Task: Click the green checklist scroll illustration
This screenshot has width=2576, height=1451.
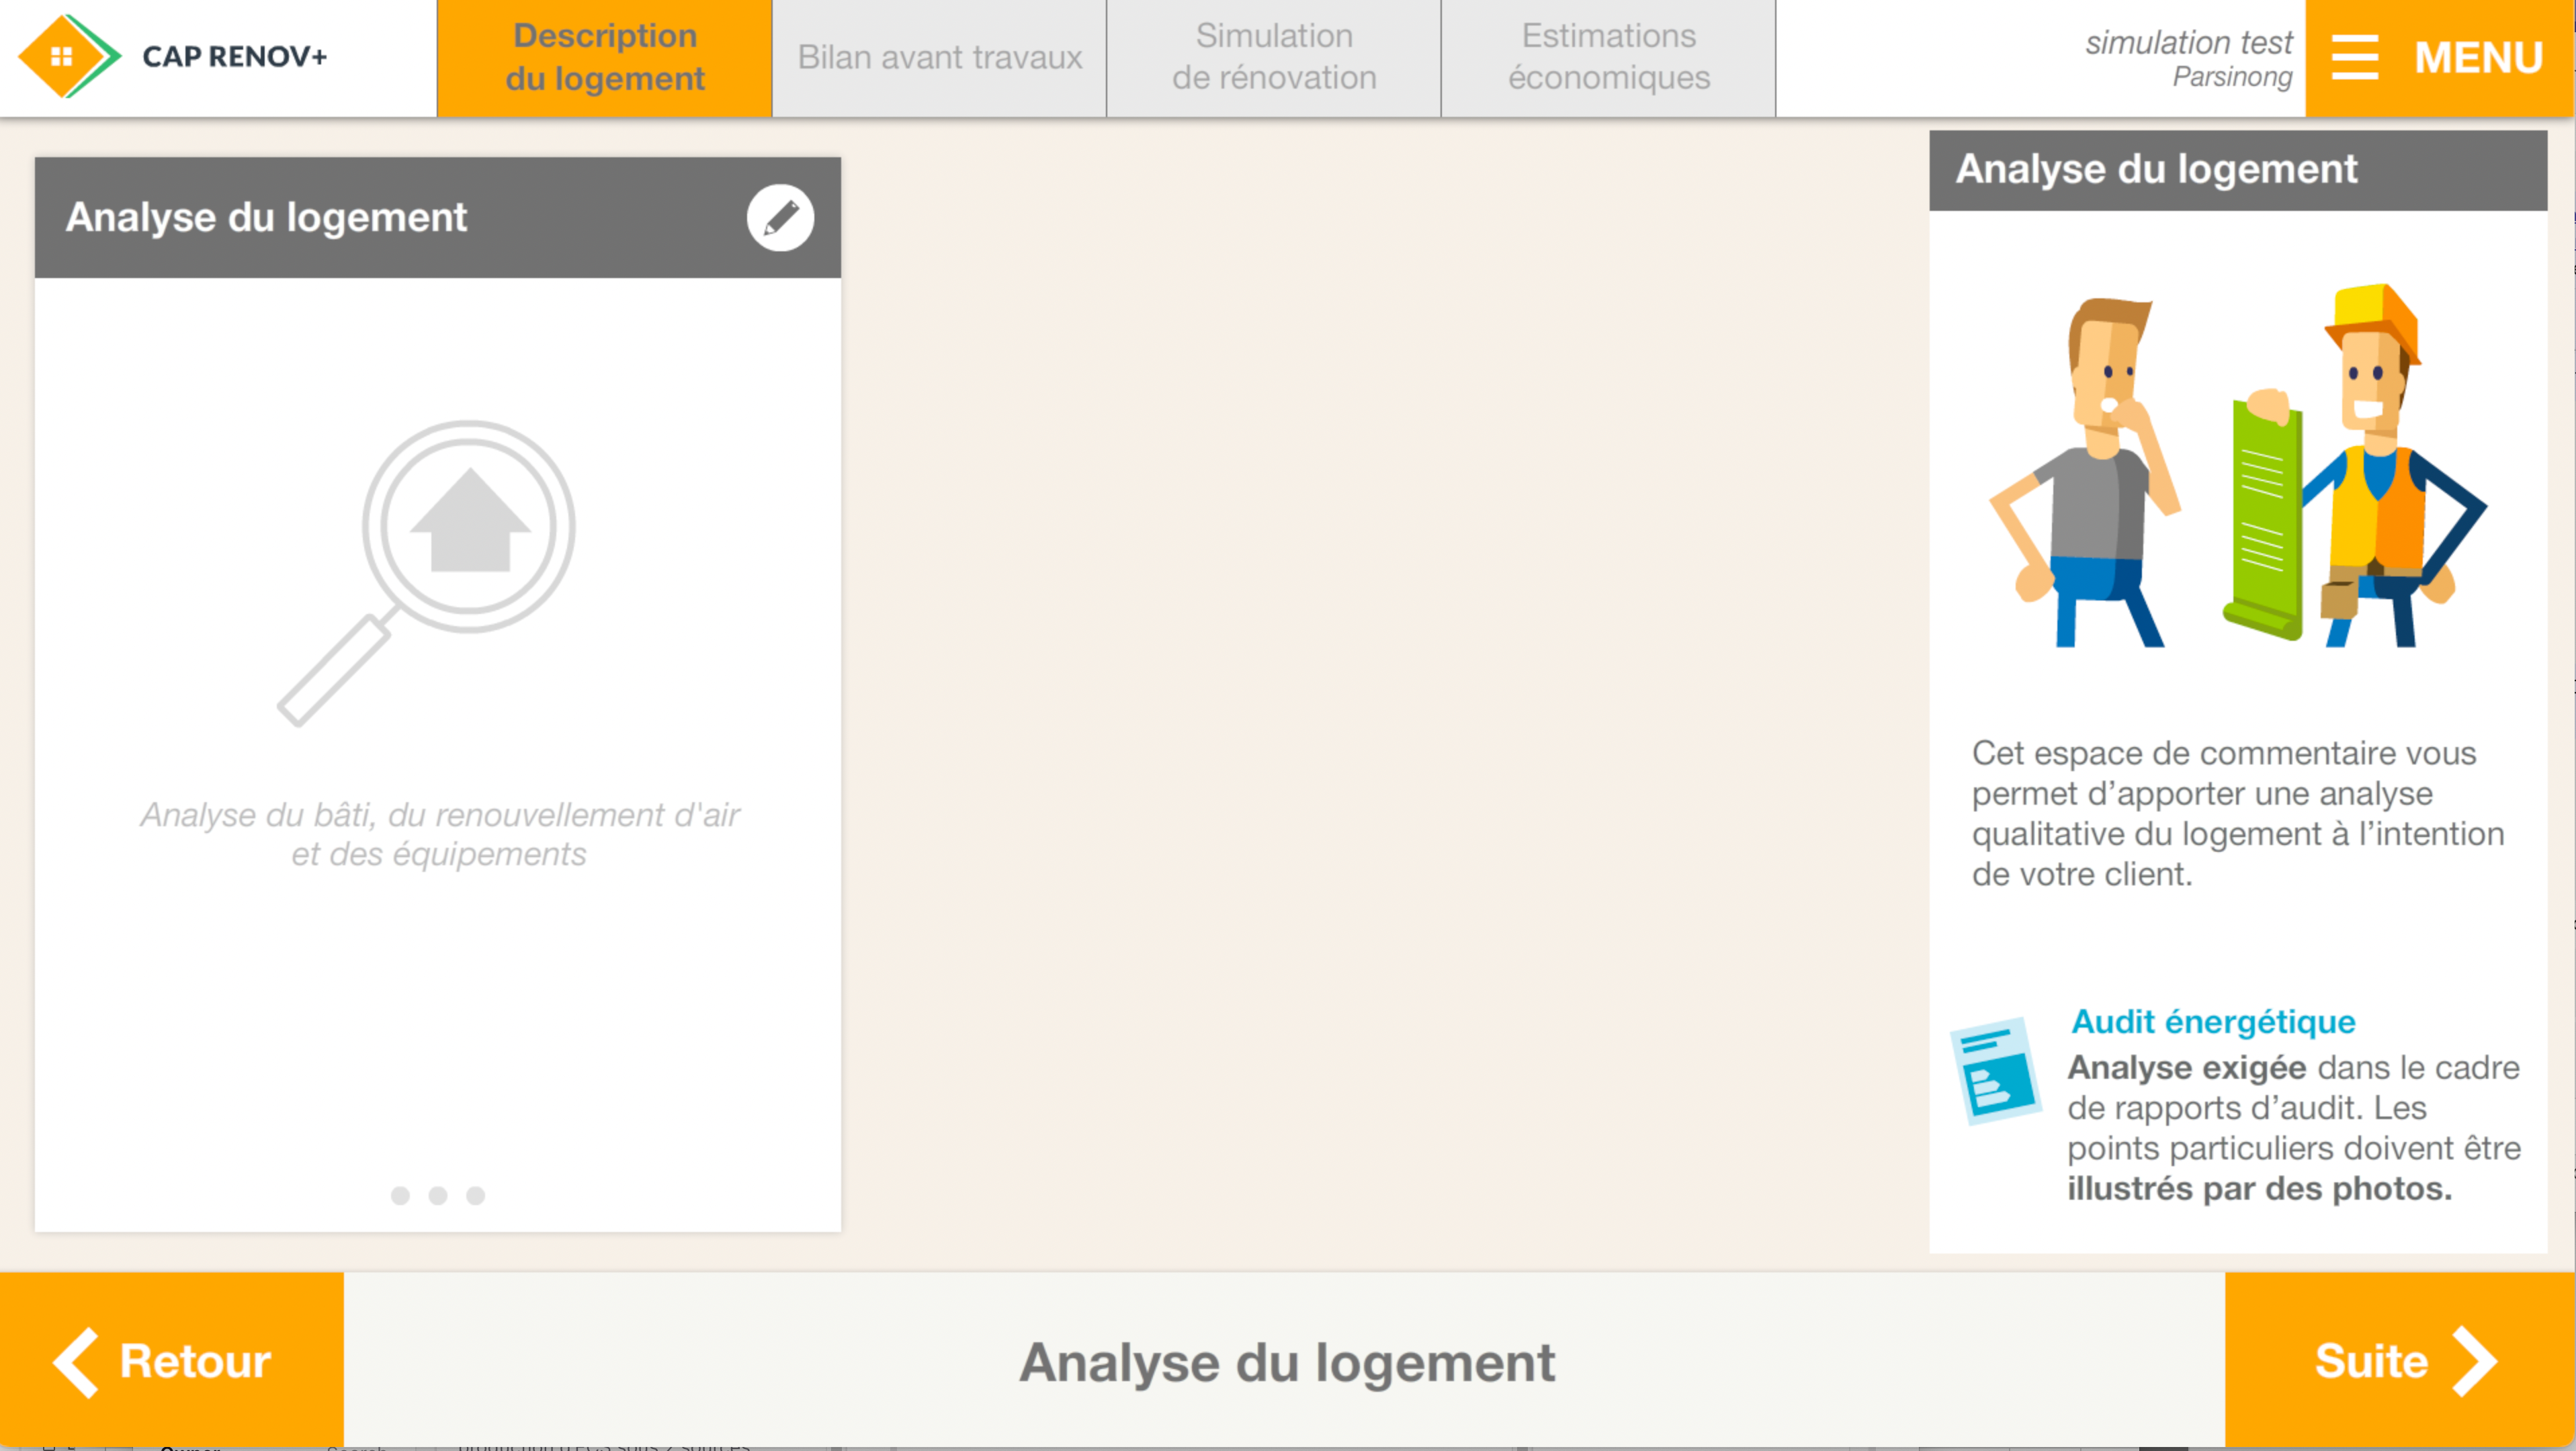Action: click(2262, 520)
